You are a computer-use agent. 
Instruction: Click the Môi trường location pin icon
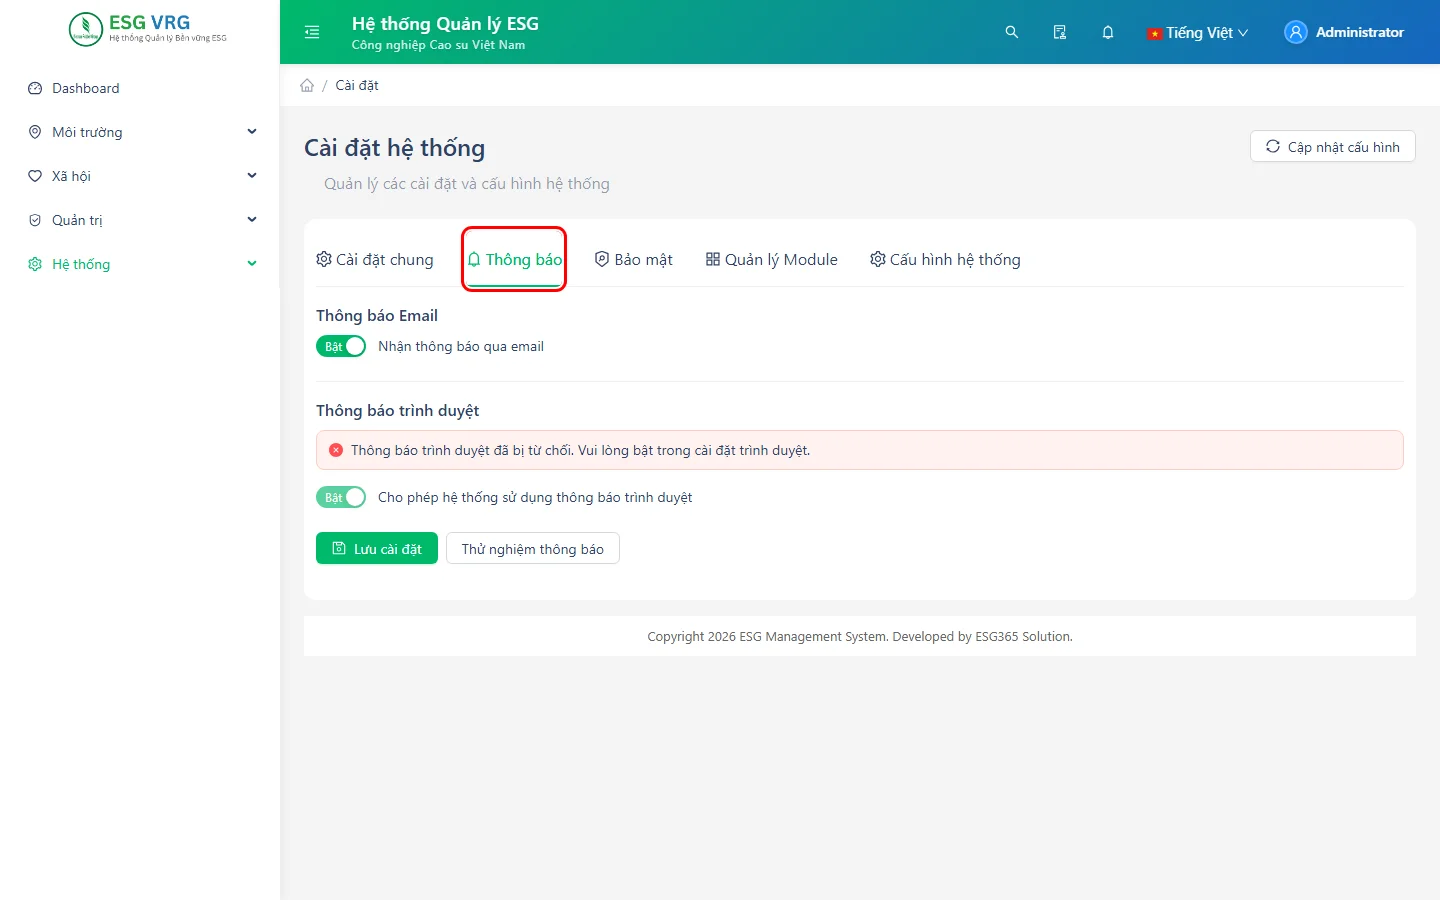35,132
